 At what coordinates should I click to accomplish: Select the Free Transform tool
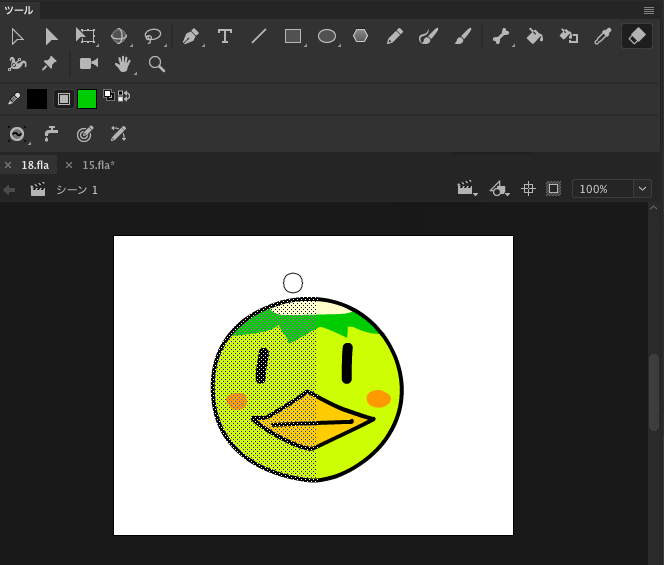coord(85,36)
